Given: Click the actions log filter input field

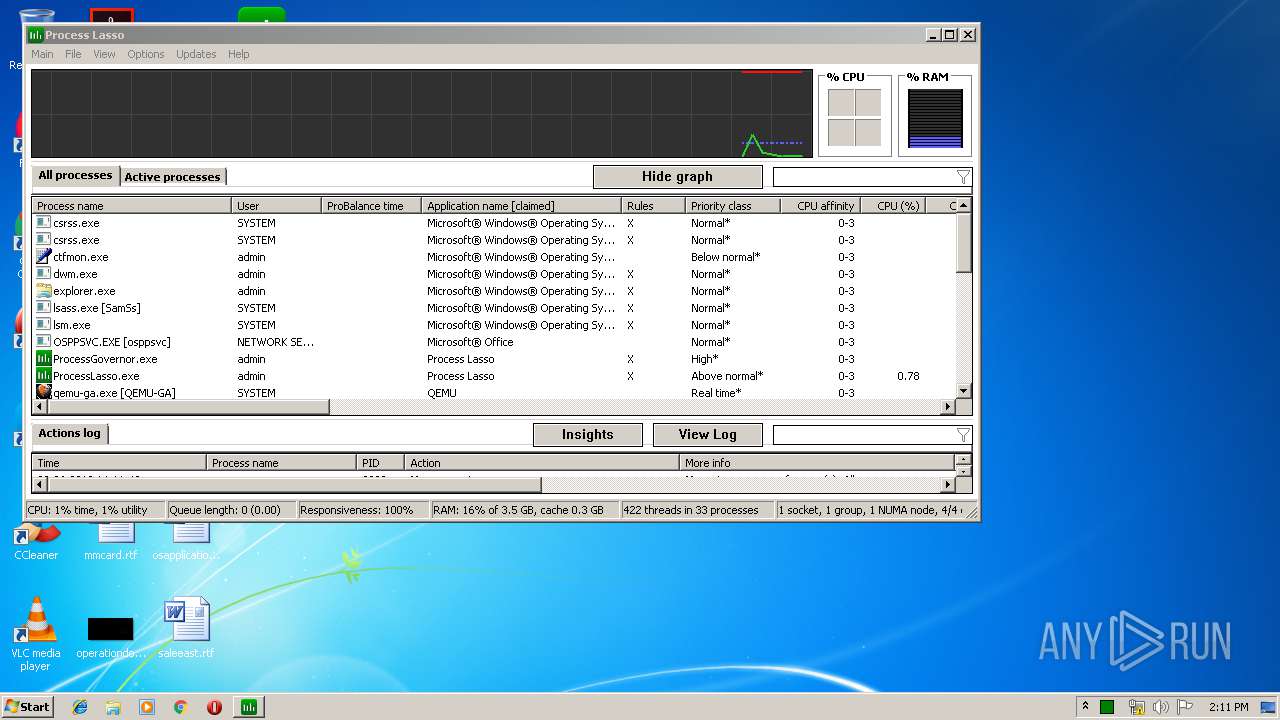Looking at the screenshot, I should pos(864,435).
